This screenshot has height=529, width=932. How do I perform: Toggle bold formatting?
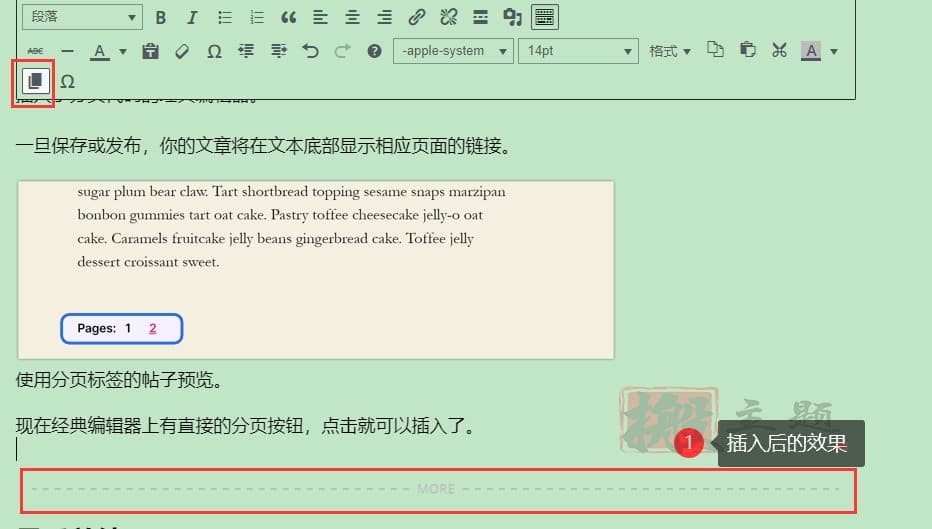160,17
